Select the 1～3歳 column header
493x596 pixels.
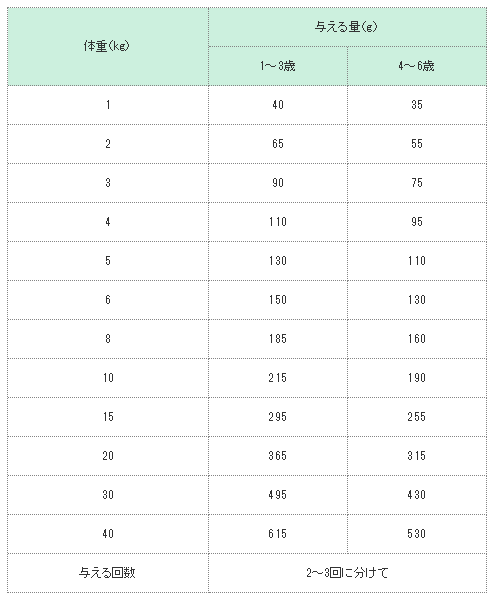pyautogui.click(x=278, y=66)
